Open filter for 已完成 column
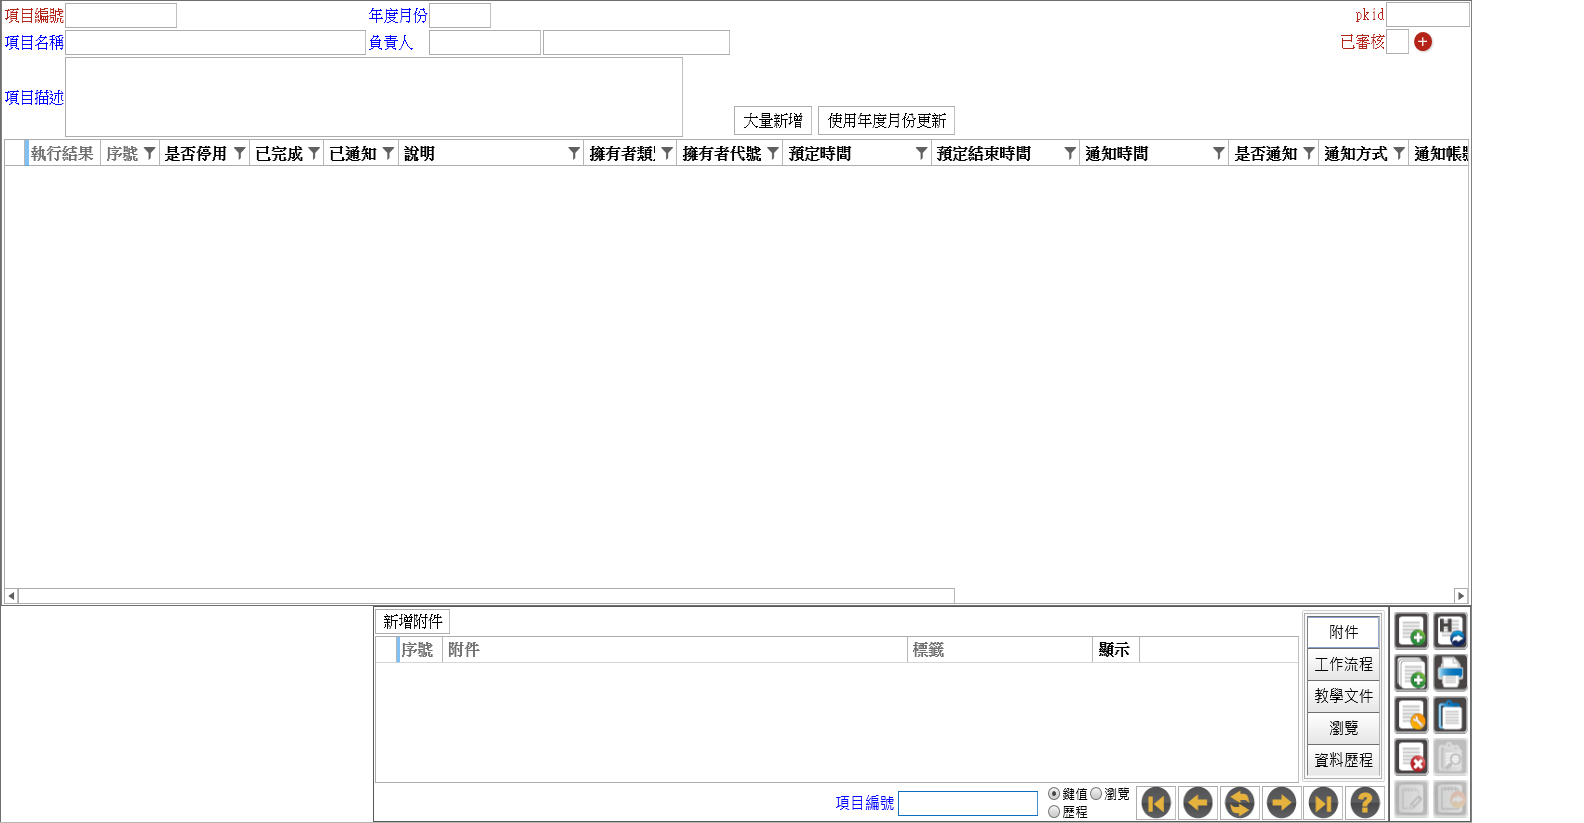The image size is (1584, 823). pyautogui.click(x=314, y=153)
